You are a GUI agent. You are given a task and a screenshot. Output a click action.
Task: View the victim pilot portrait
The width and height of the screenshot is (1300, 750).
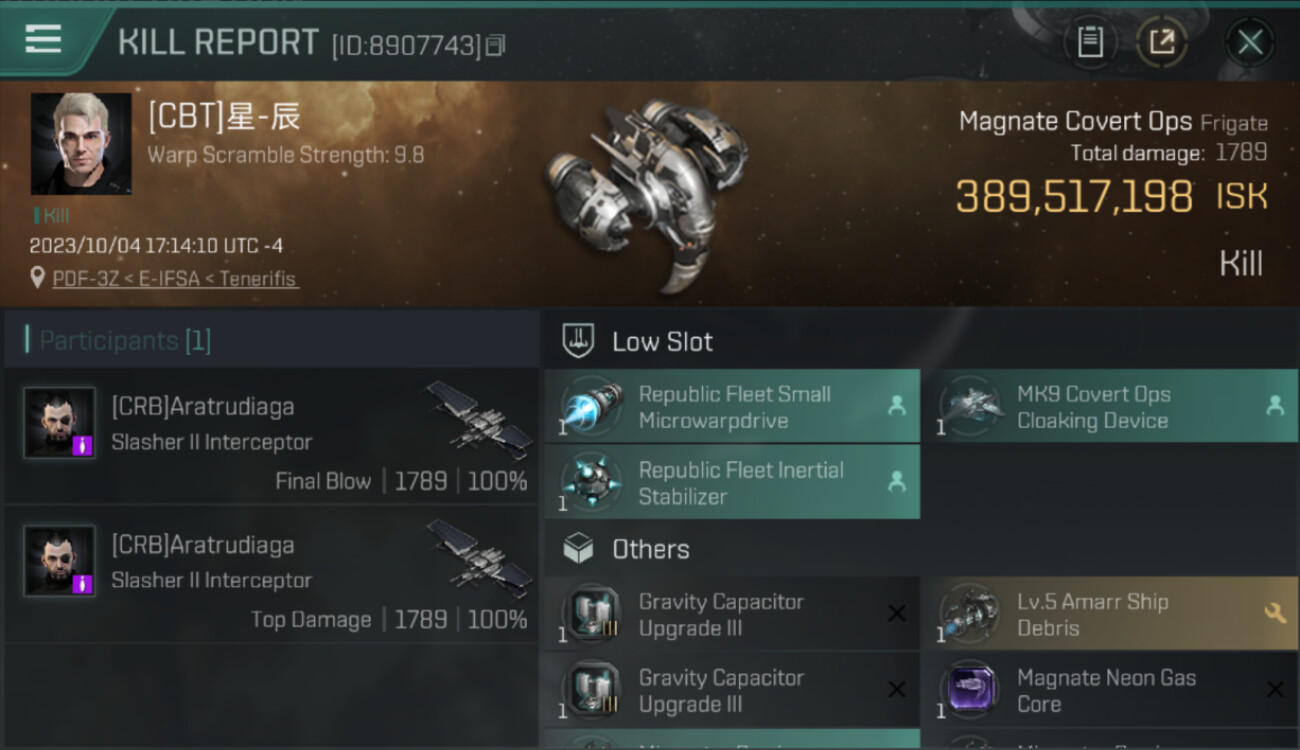pos(81,144)
